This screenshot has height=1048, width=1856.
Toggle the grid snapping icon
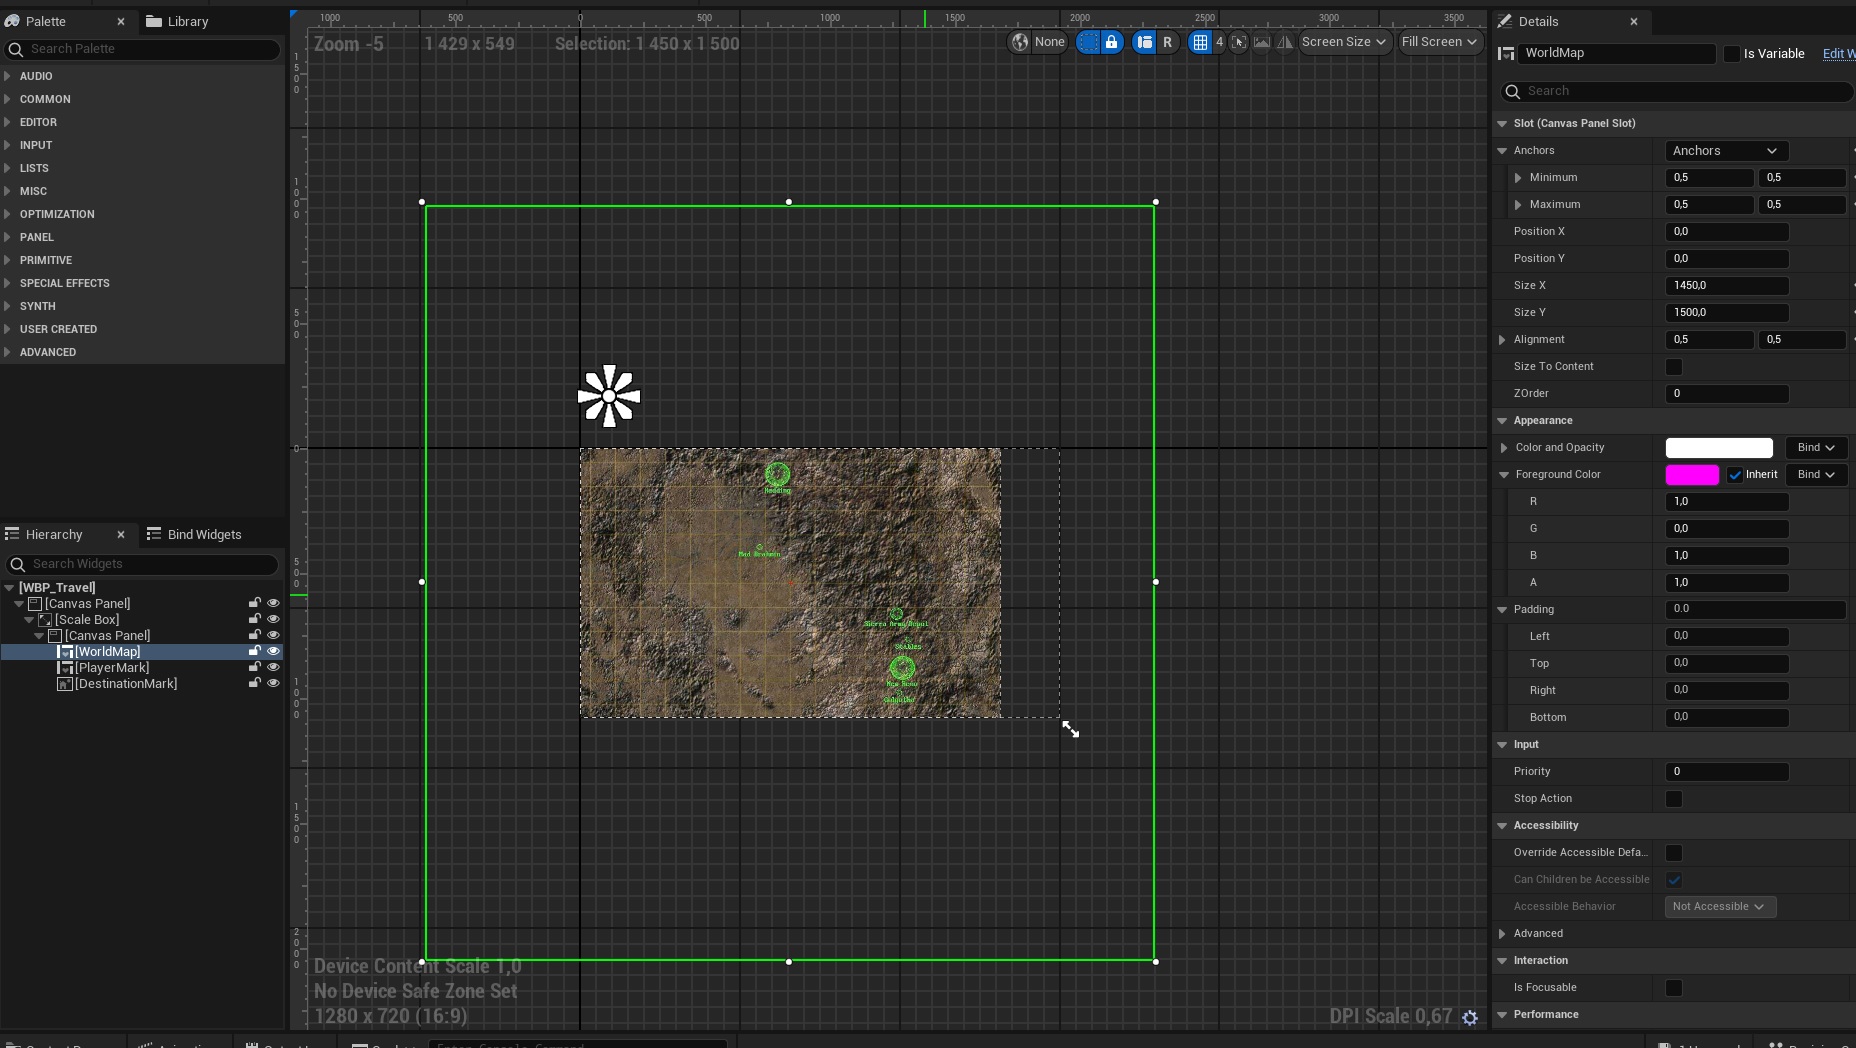click(1200, 42)
